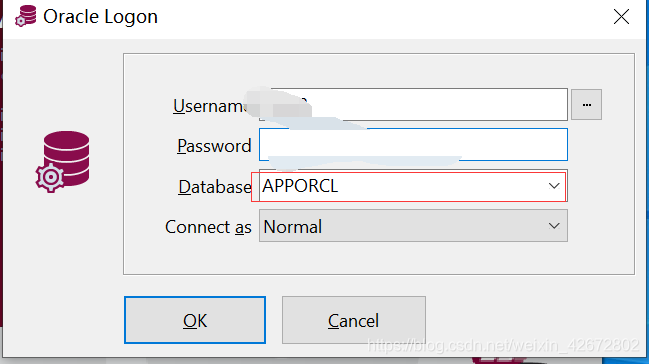Click the Oracle database icon in title bar
Screen dimensions: 649x364
25,16
